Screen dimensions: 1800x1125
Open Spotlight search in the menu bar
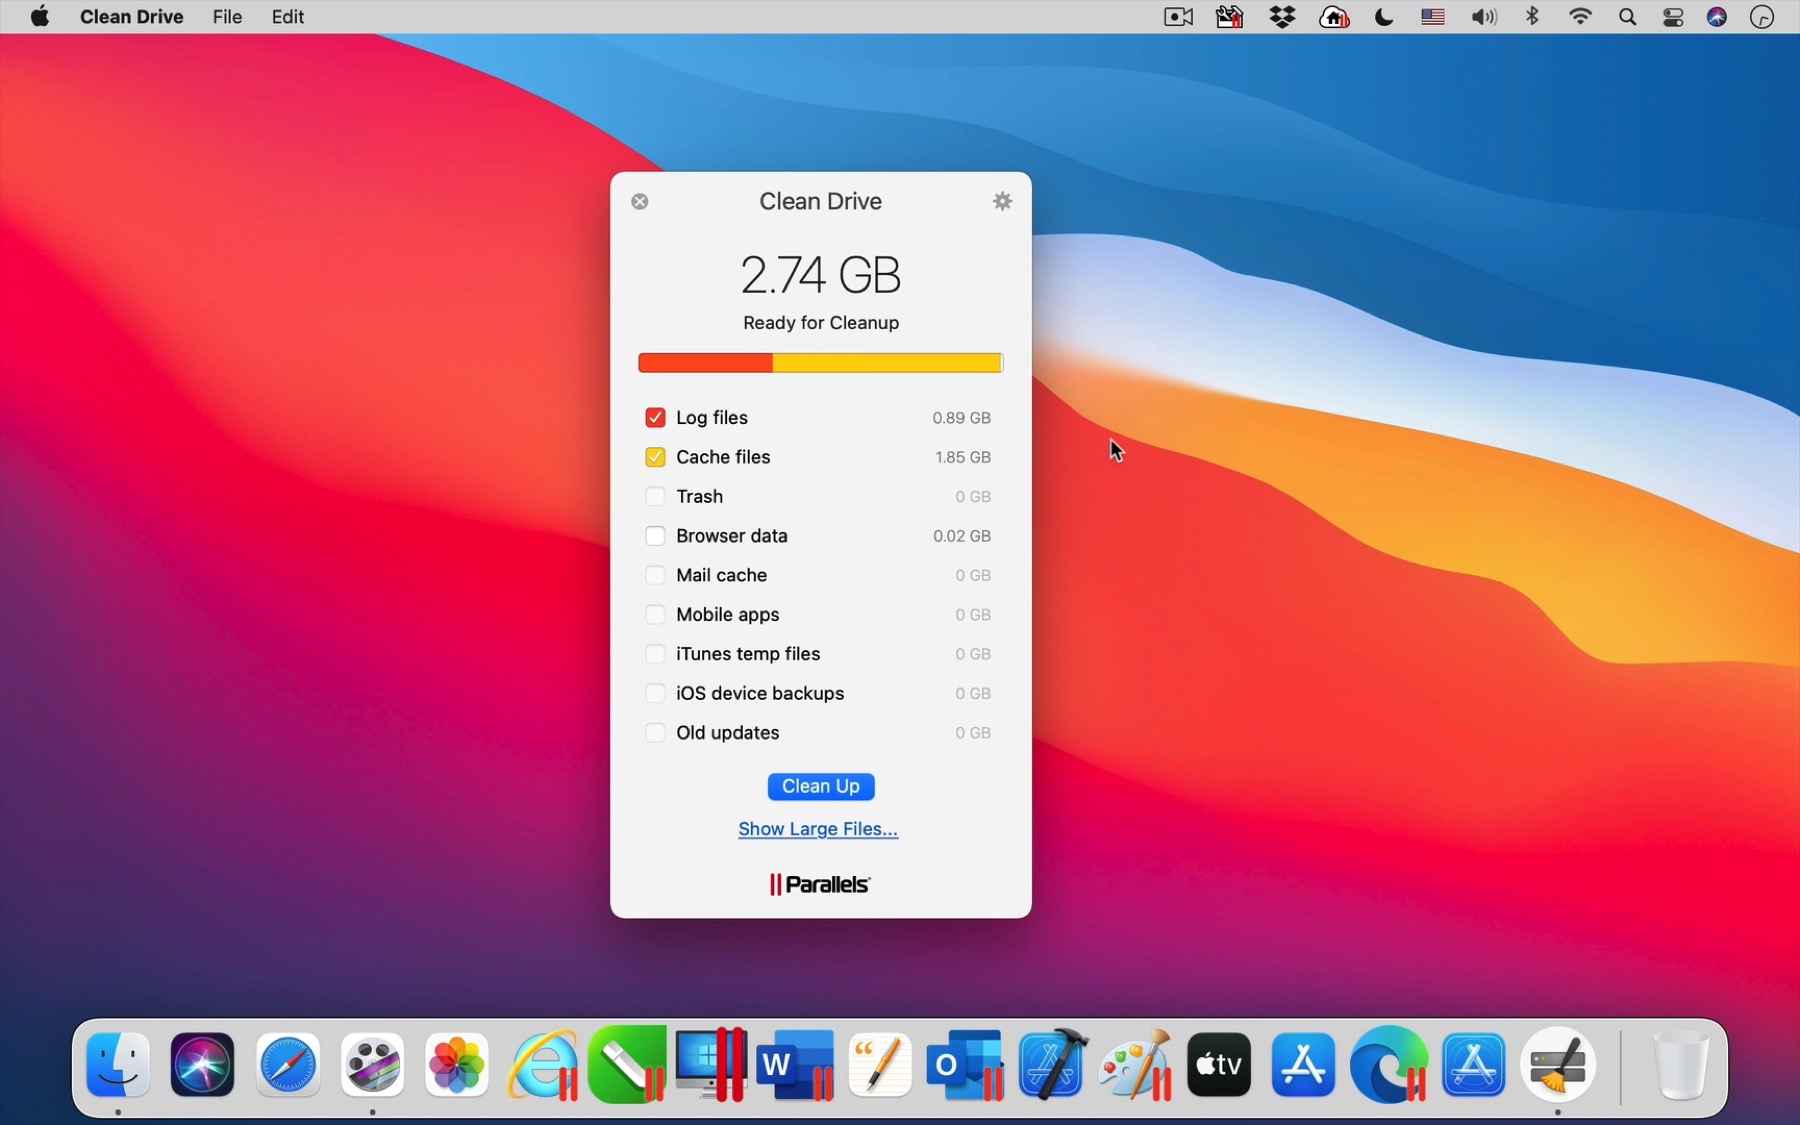tap(1627, 16)
